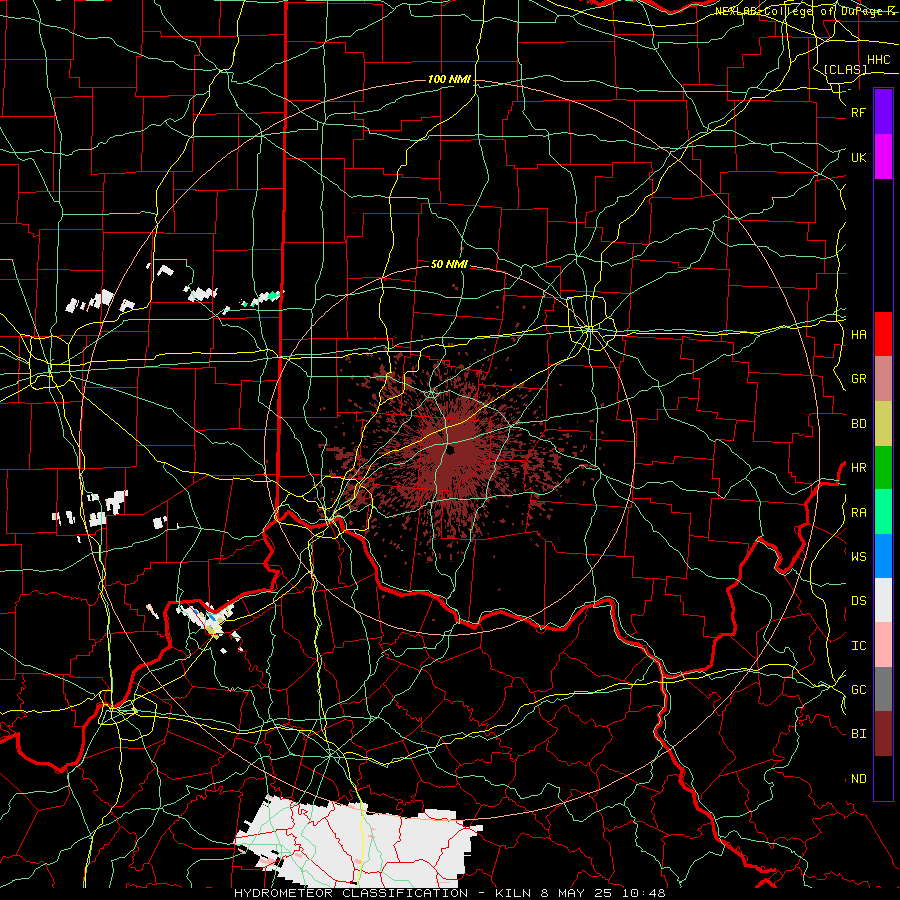Click the green rain echo near state line
This screenshot has width=900, height=900.
point(271,296)
